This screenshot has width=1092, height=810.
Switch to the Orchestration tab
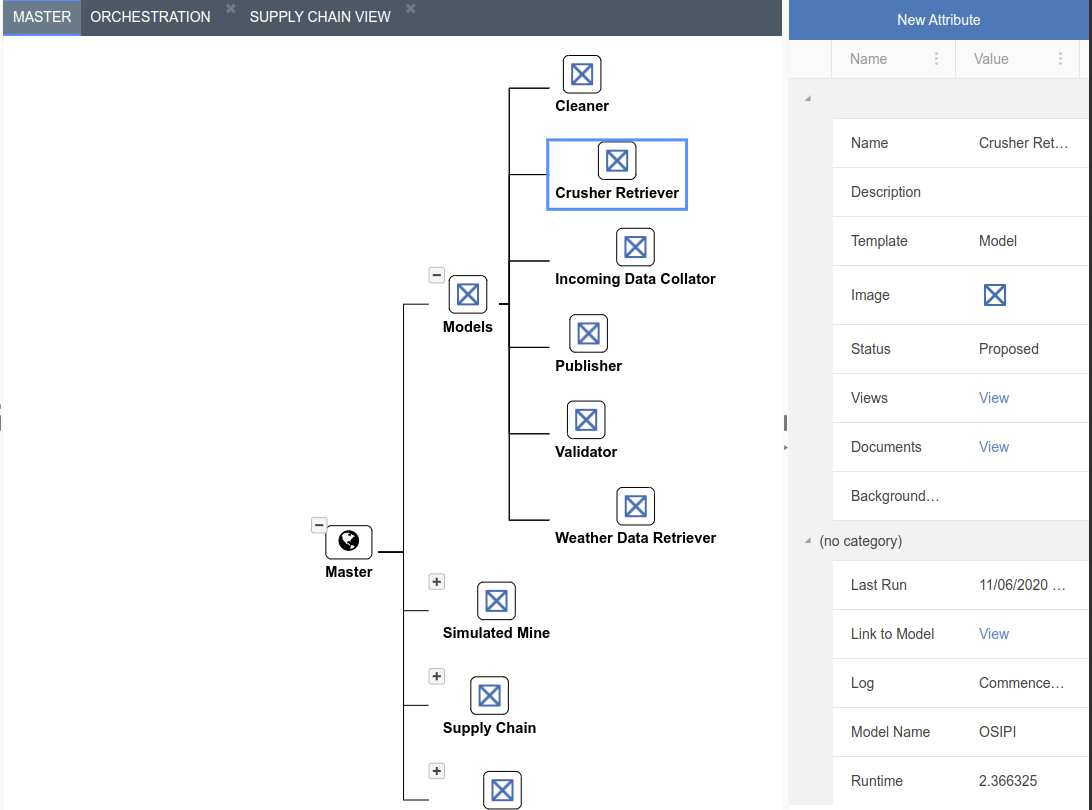pyautogui.click(x=150, y=17)
